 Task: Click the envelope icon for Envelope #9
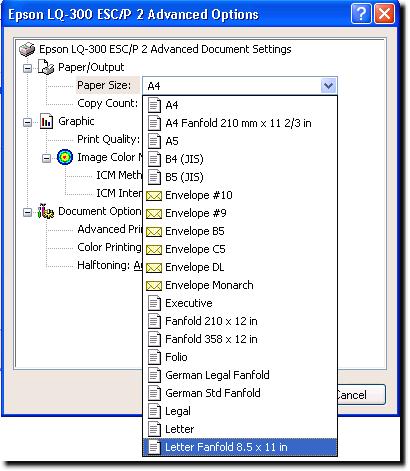click(x=154, y=214)
